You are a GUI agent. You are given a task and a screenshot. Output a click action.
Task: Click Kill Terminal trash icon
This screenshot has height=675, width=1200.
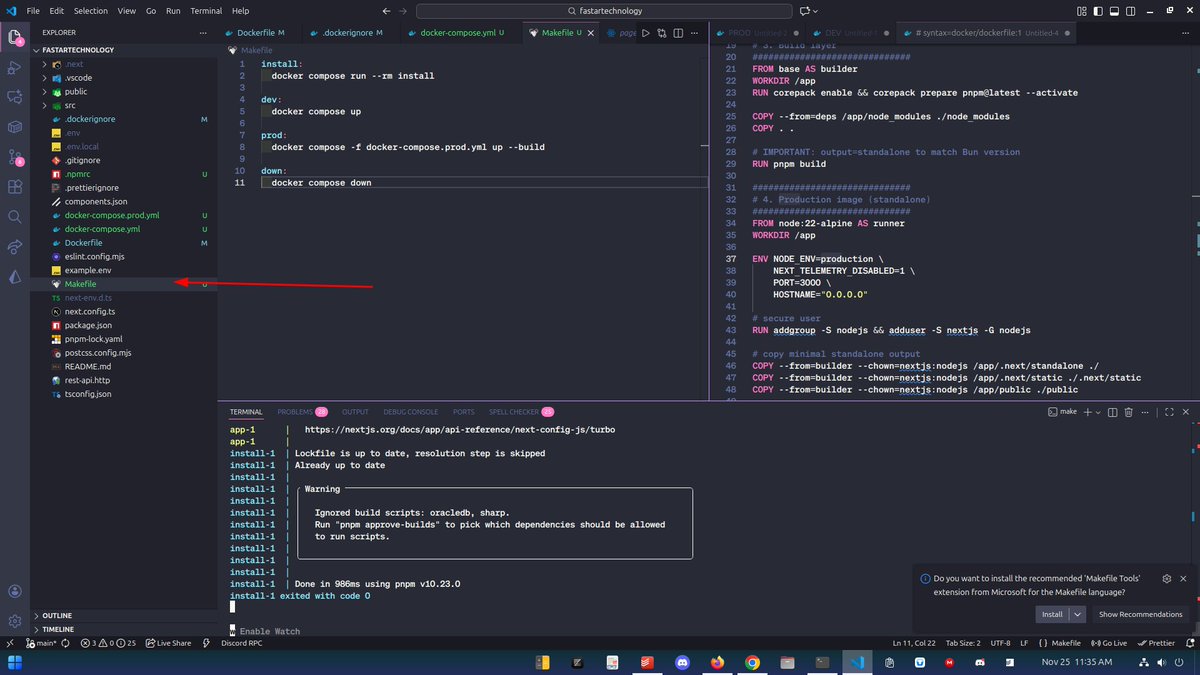[x=1128, y=411]
